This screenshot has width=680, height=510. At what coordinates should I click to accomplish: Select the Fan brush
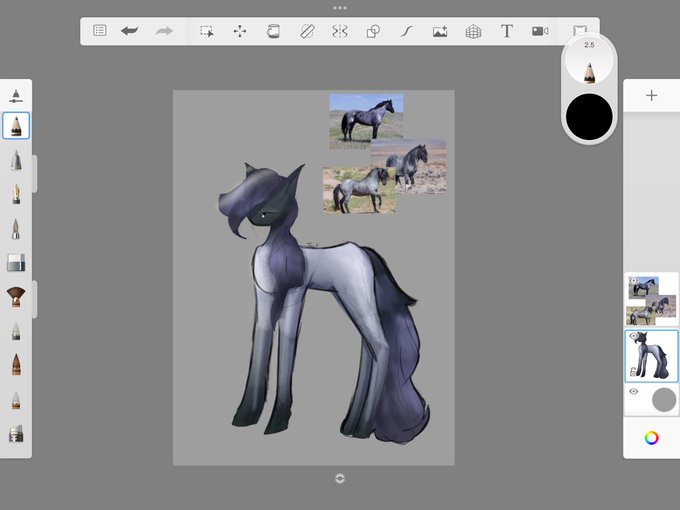16,297
